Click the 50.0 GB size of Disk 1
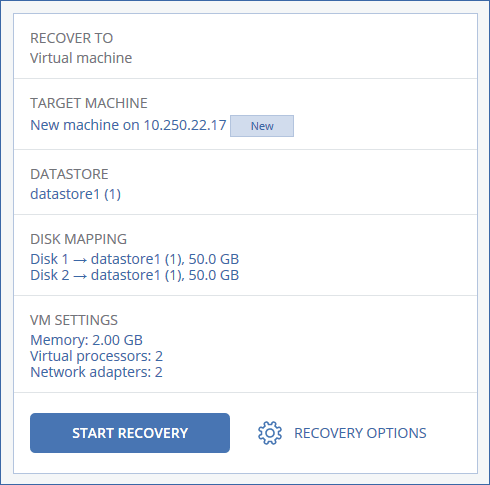This screenshot has width=490, height=485. point(214,259)
